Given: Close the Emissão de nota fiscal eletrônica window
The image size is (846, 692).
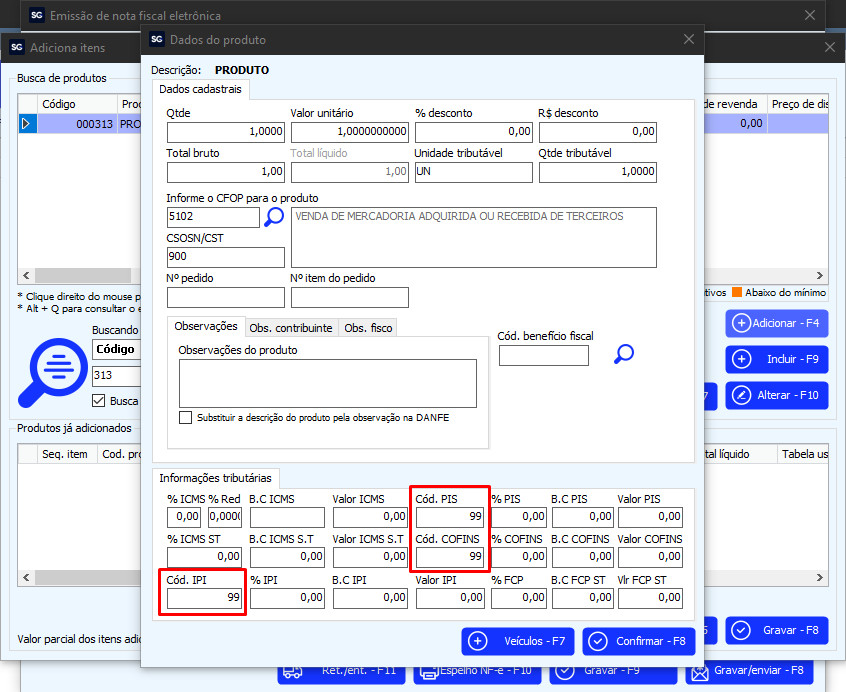Looking at the screenshot, I should coord(810,15).
